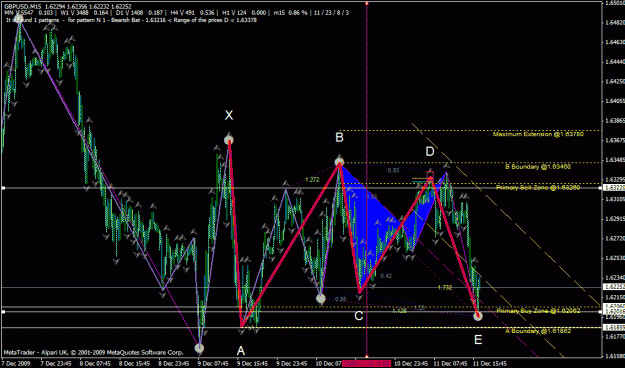Click the '11 Dec 07:45' time axis label

point(450,364)
